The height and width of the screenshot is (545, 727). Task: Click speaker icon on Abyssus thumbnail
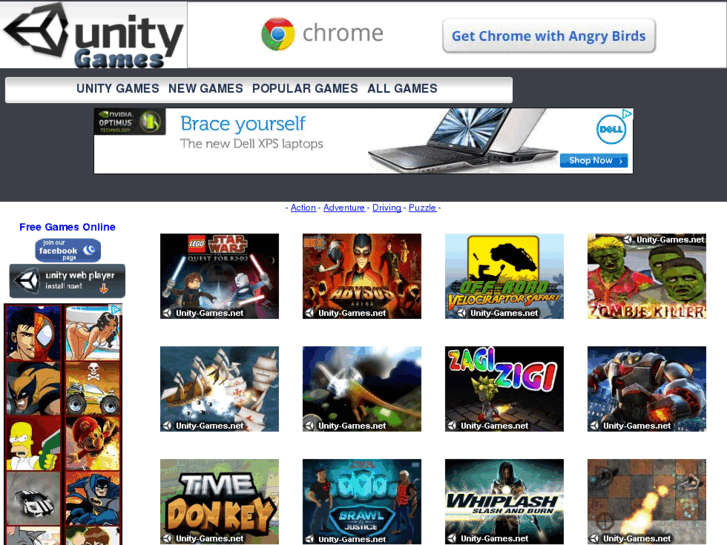click(x=310, y=313)
